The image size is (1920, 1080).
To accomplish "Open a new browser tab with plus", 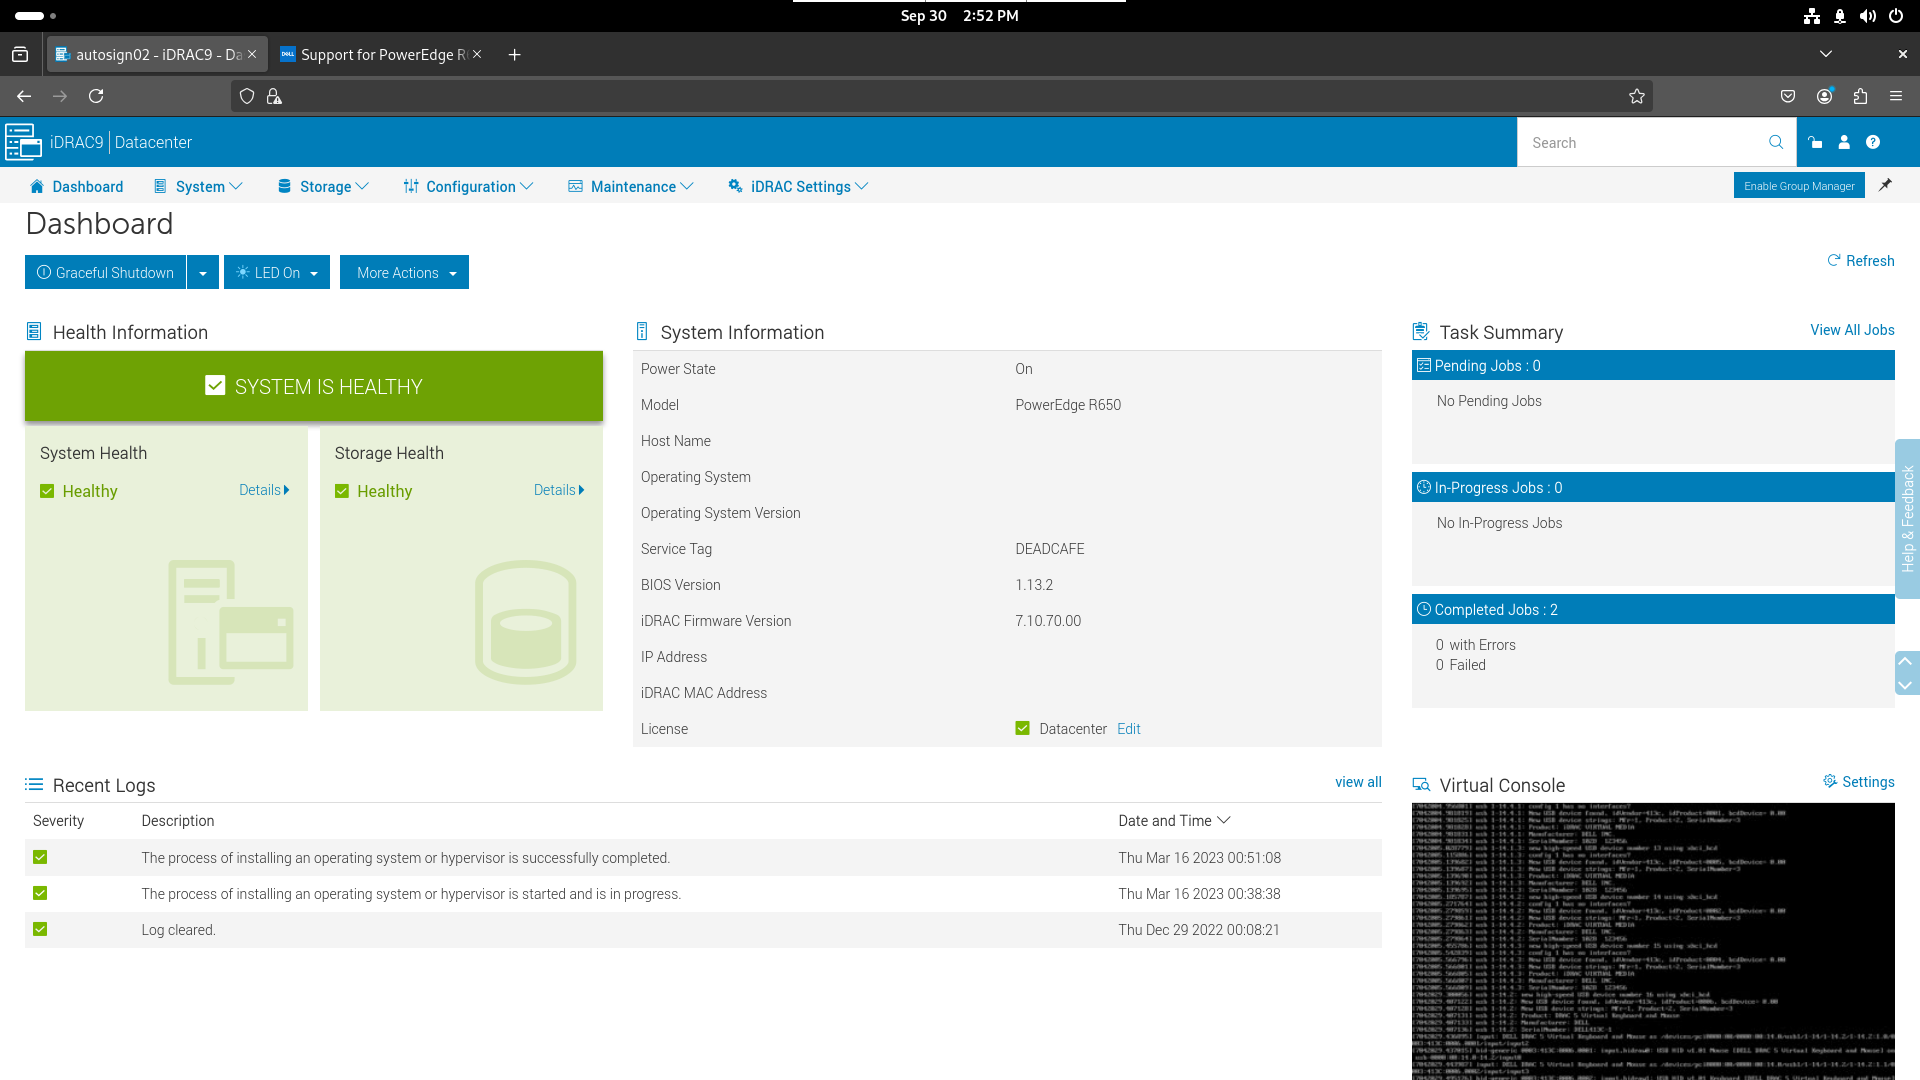I will [x=514, y=54].
